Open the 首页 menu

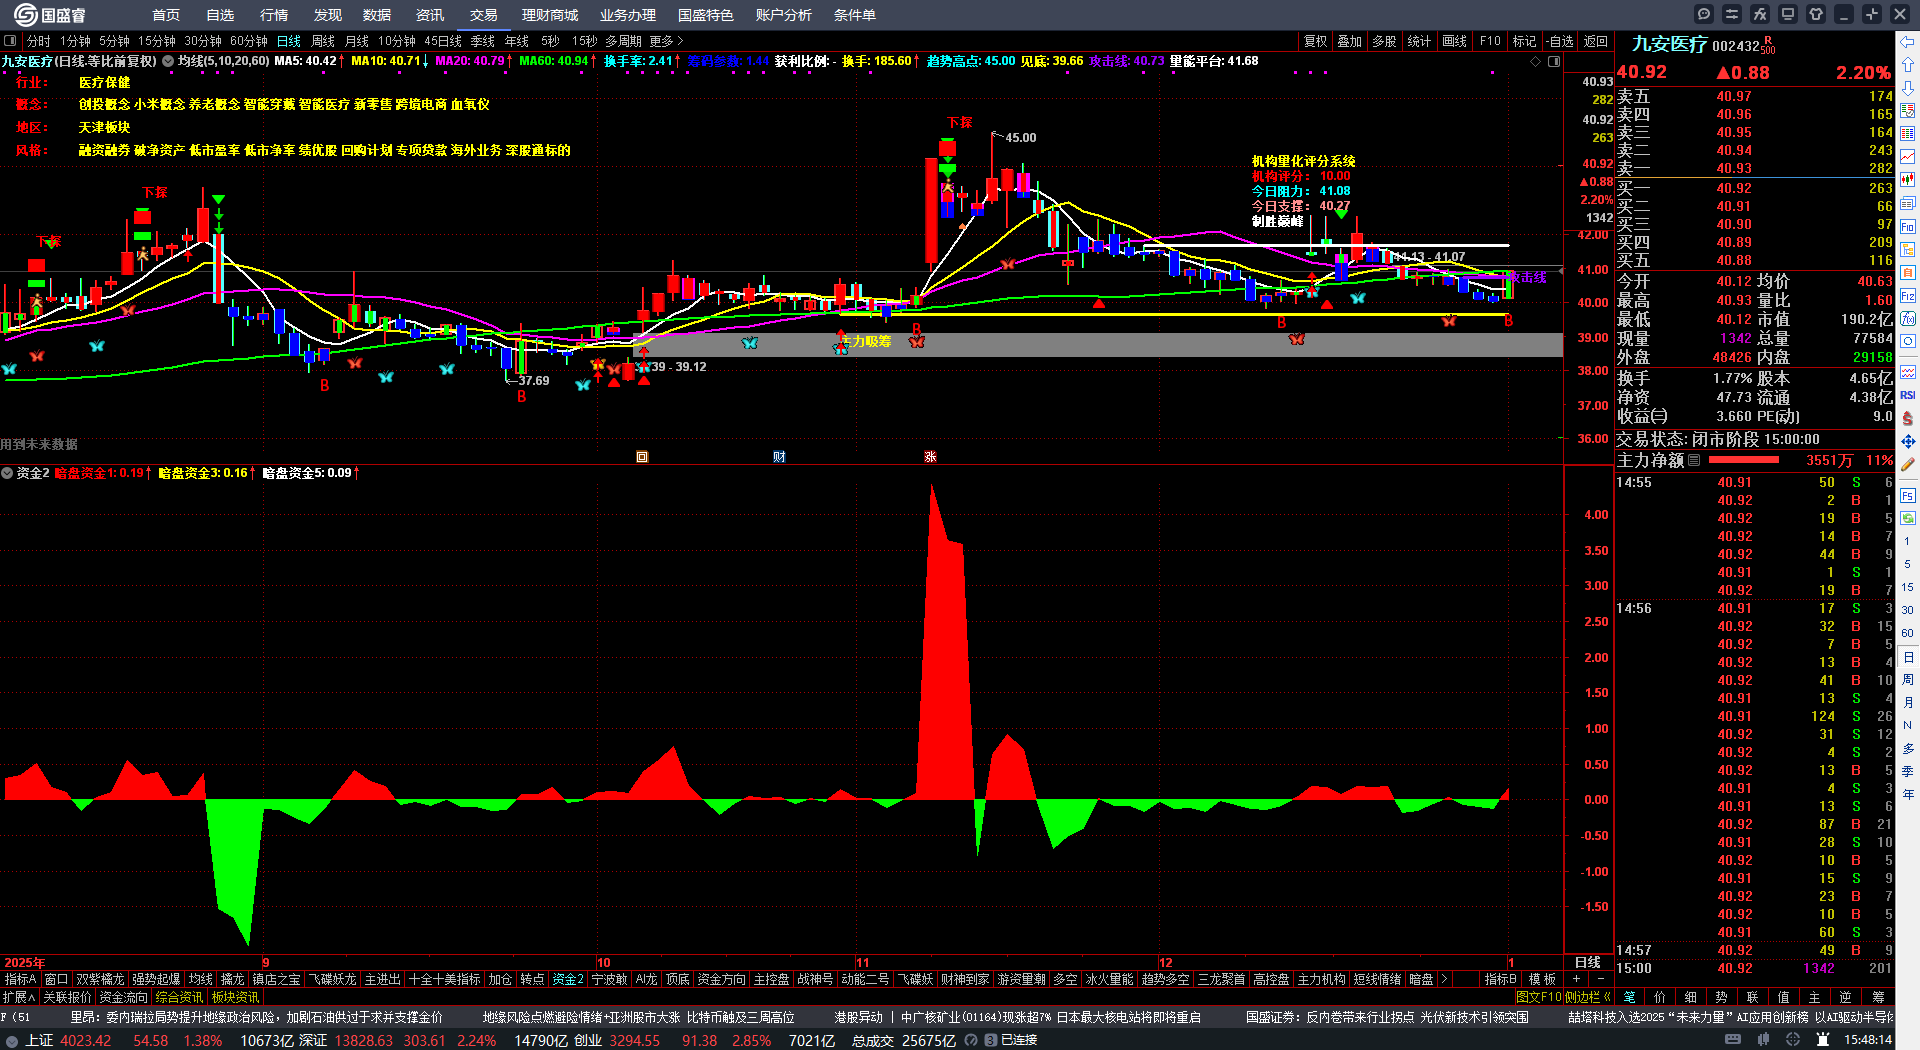pos(166,15)
